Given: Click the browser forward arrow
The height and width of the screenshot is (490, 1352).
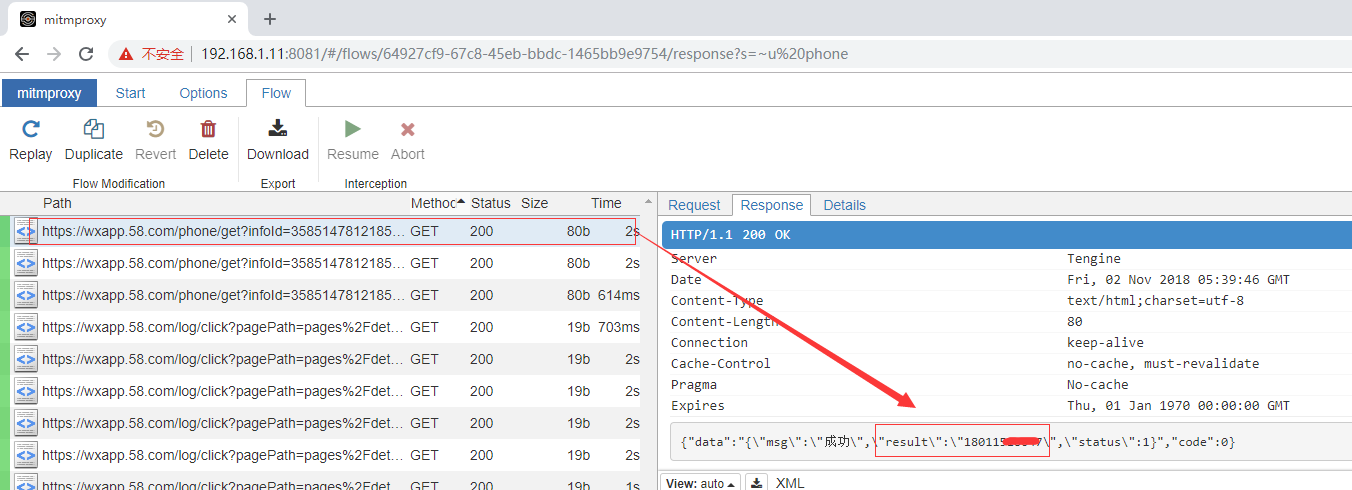Looking at the screenshot, I should point(54,54).
